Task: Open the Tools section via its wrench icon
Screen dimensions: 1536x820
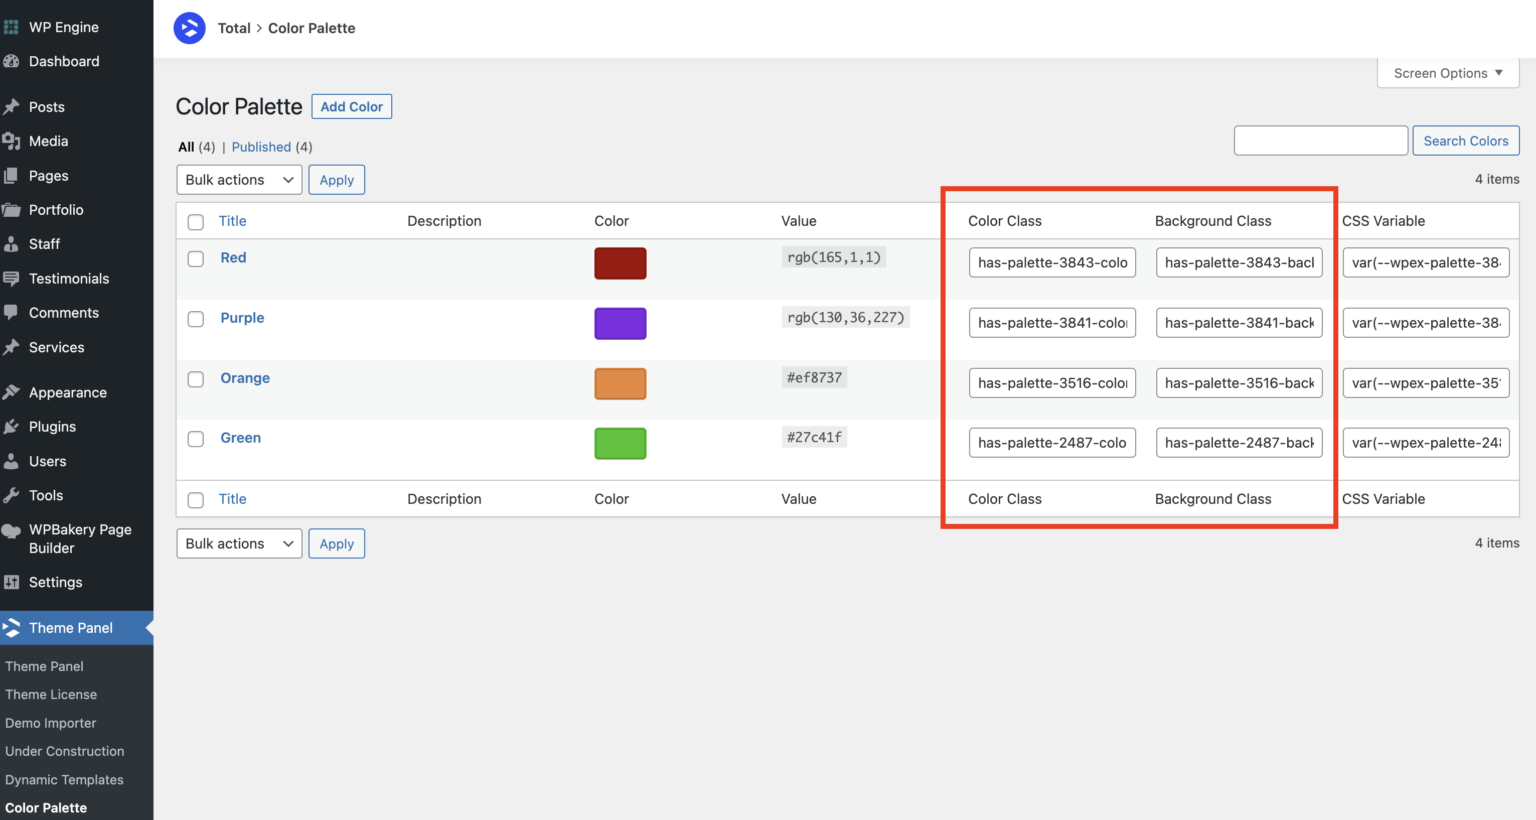Action: [13, 495]
